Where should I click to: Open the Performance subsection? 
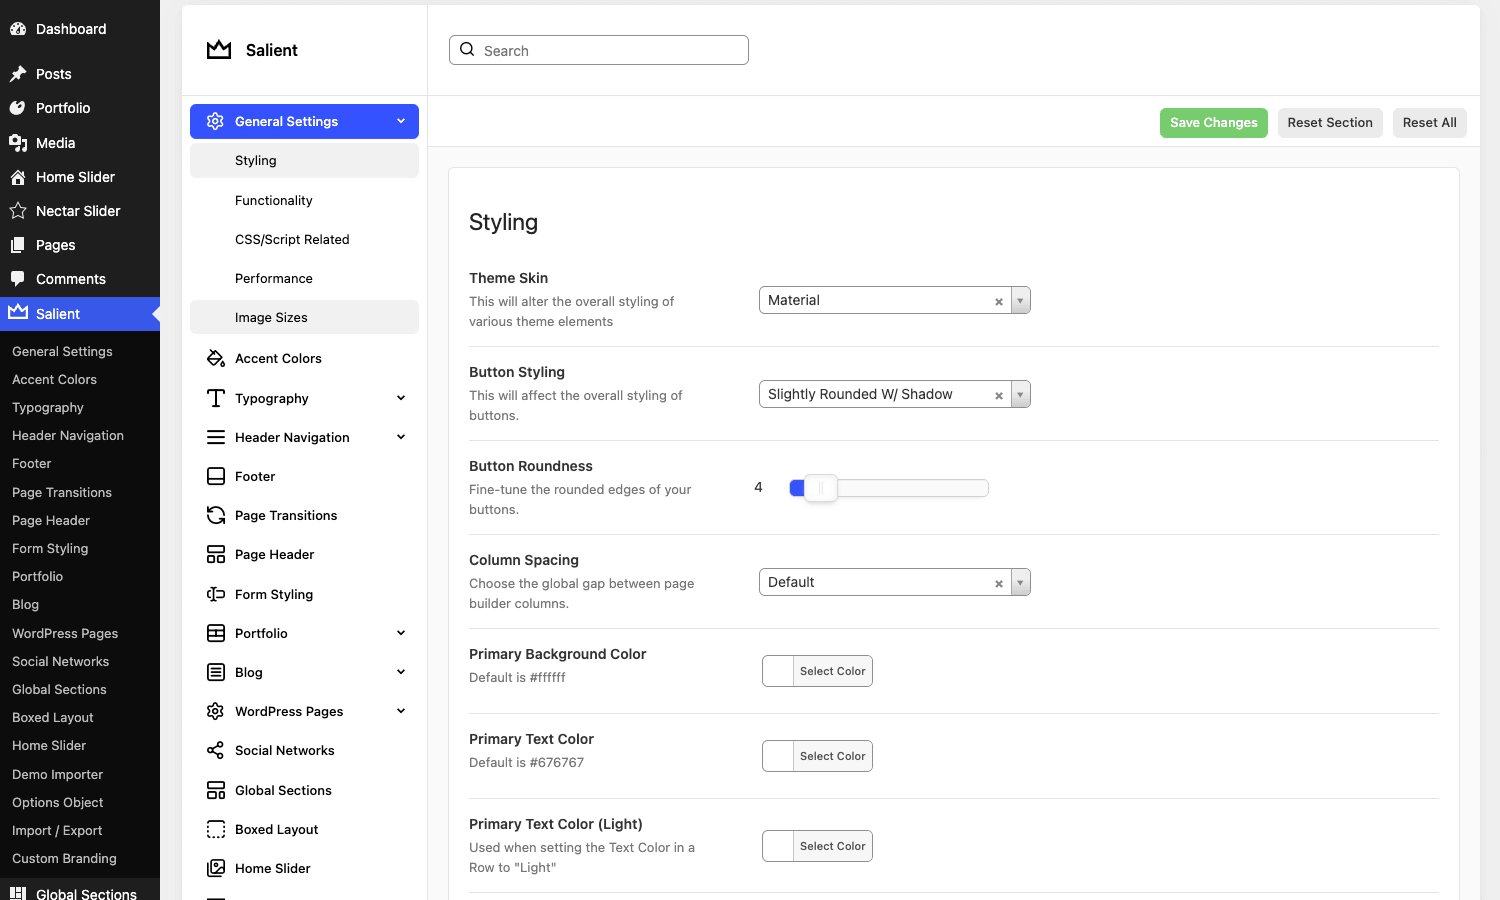click(304, 278)
